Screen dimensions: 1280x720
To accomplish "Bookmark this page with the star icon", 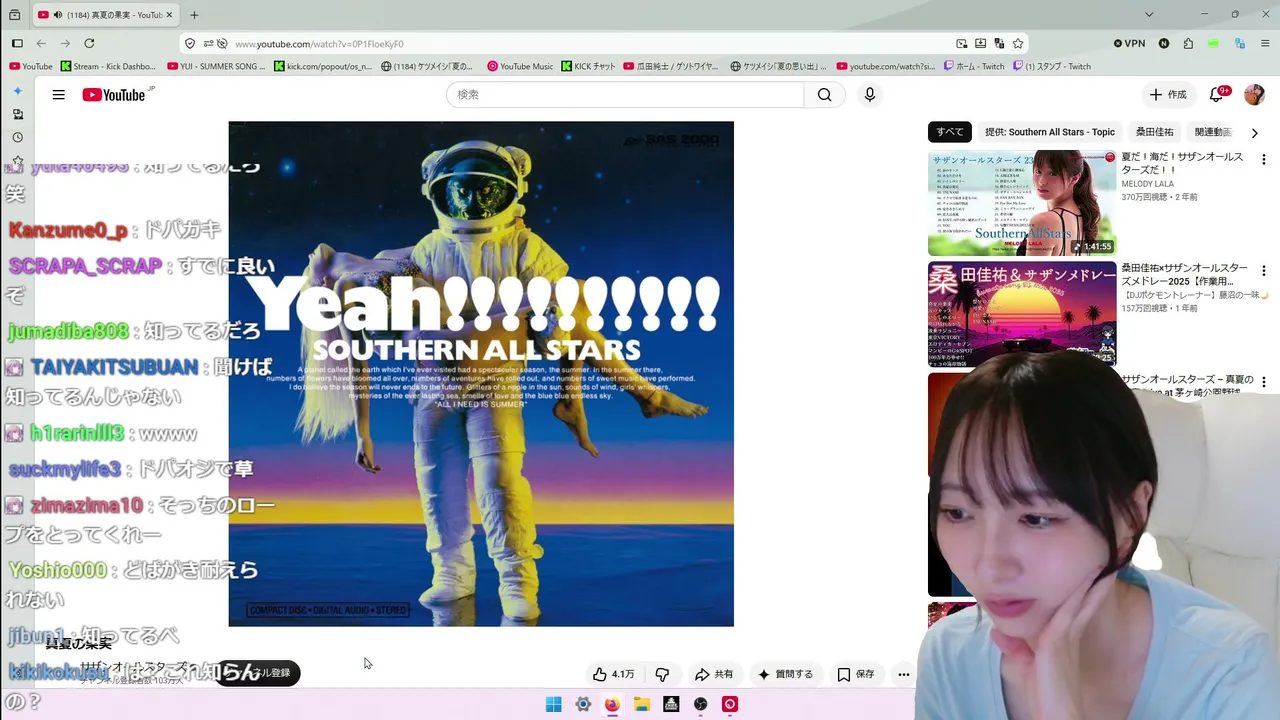I will (1018, 43).
